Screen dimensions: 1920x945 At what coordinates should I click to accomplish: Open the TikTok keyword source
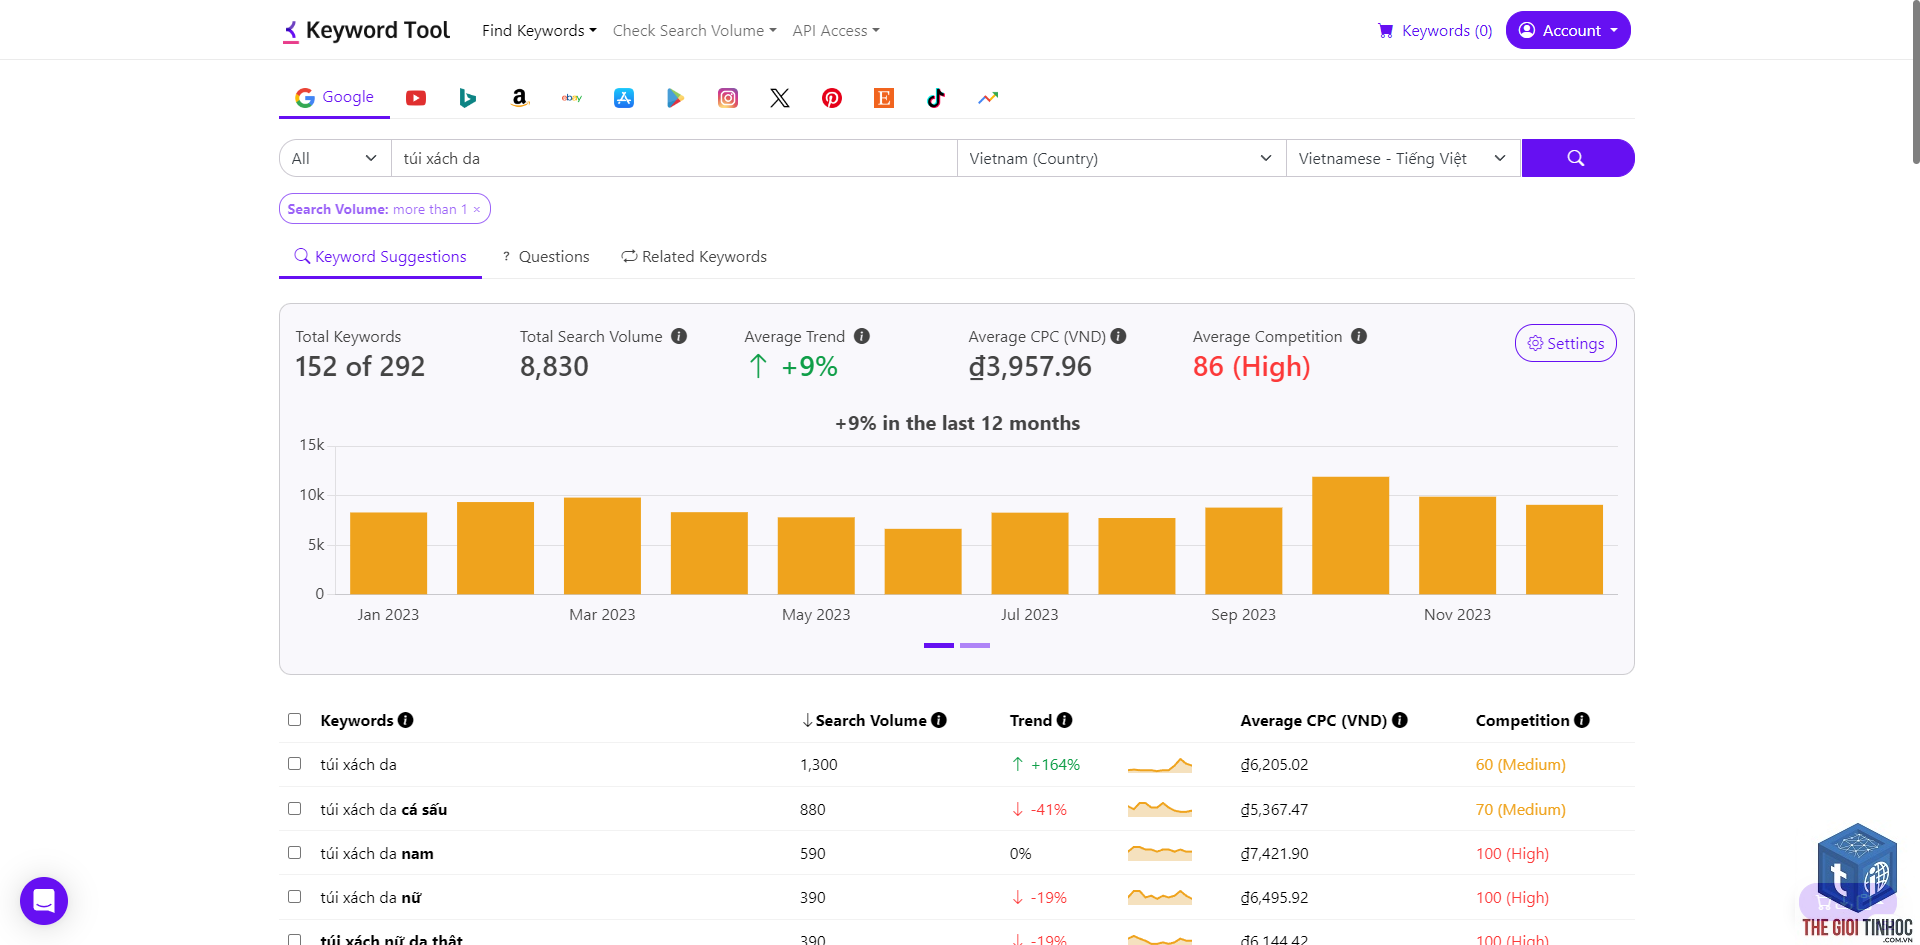click(x=936, y=98)
